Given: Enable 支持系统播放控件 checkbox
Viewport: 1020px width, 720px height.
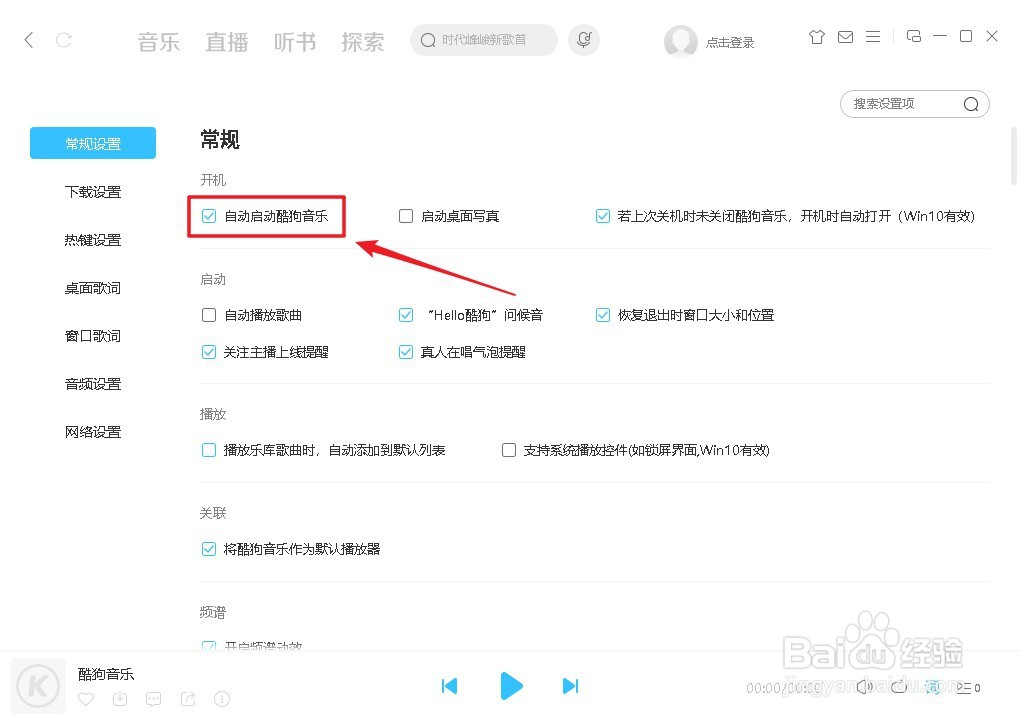Looking at the screenshot, I should [x=509, y=450].
